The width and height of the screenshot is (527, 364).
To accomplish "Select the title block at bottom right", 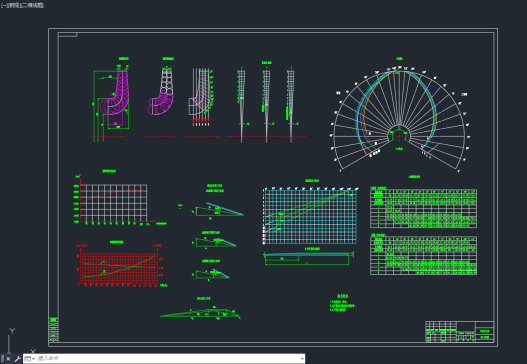I will (x=459, y=331).
